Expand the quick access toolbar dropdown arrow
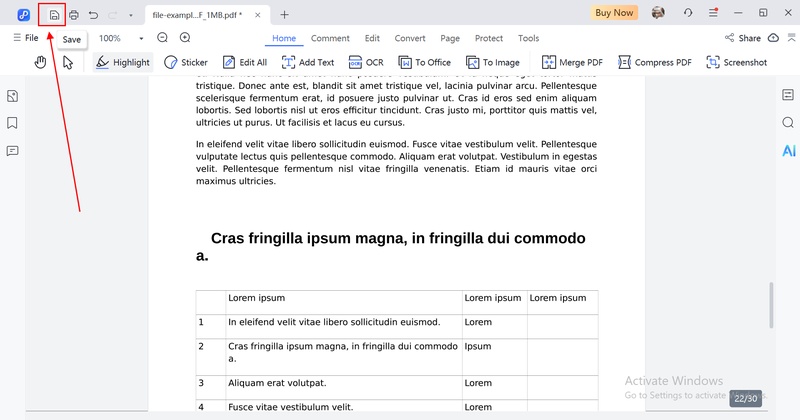This screenshot has height=420, width=800. (130, 15)
